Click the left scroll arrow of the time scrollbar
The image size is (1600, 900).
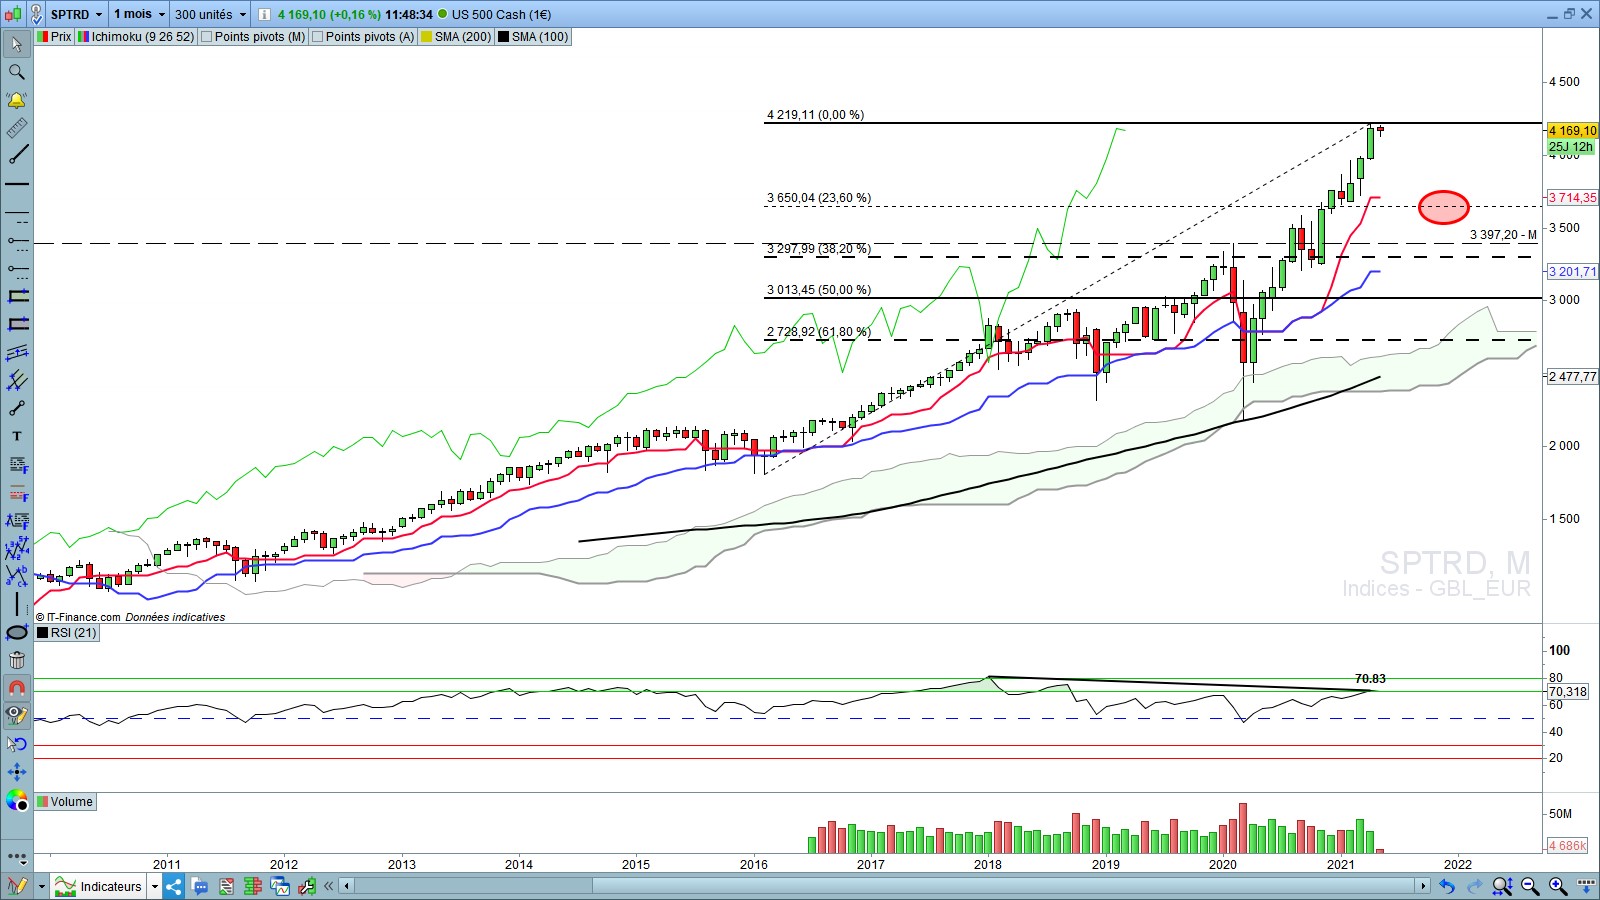(x=346, y=886)
